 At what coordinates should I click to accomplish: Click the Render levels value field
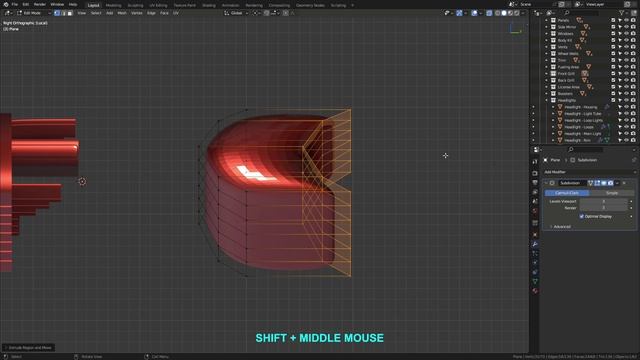pyautogui.click(x=604, y=208)
